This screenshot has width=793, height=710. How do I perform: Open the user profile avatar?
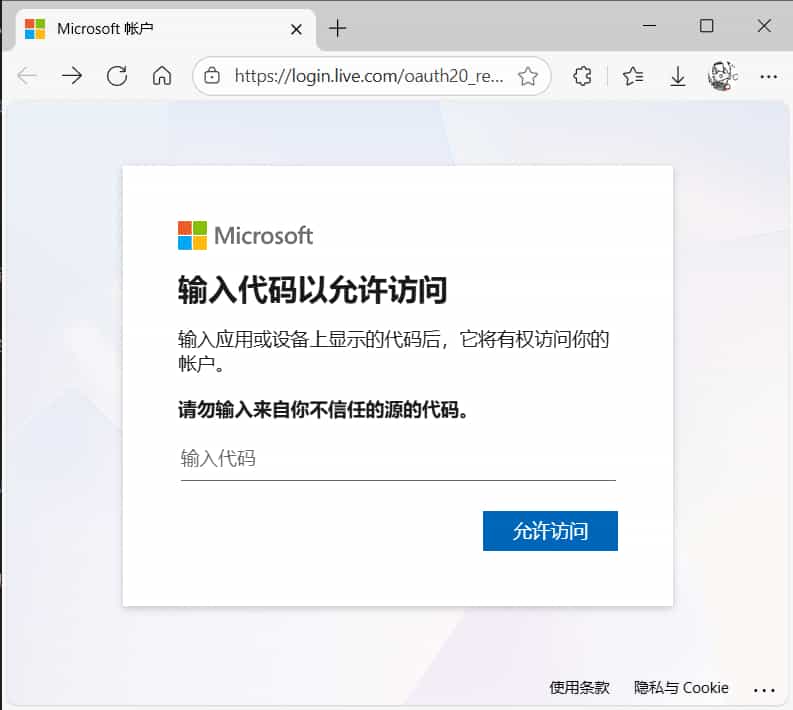click(x=722, y=76)
